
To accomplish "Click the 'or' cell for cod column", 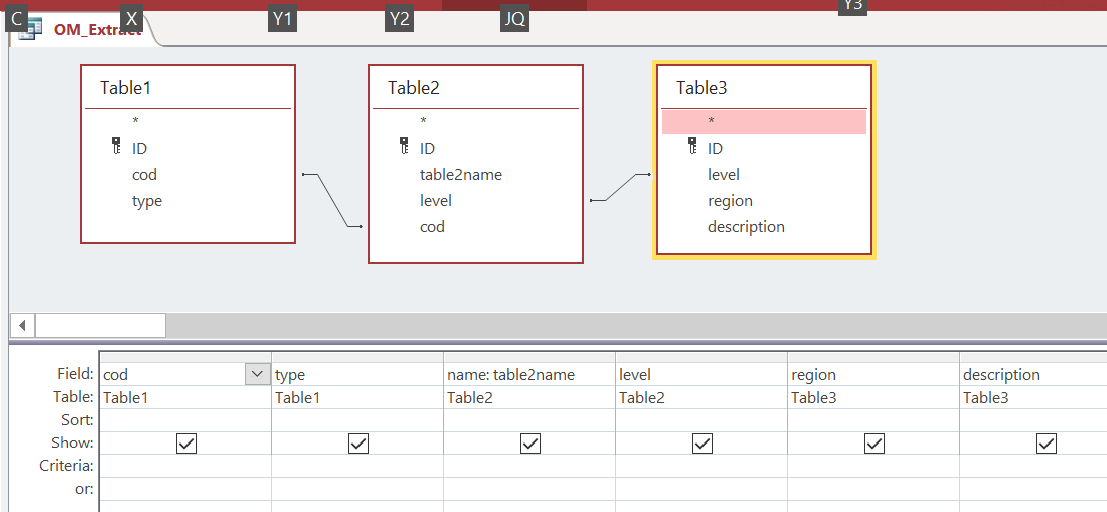I will pos(186,489).
